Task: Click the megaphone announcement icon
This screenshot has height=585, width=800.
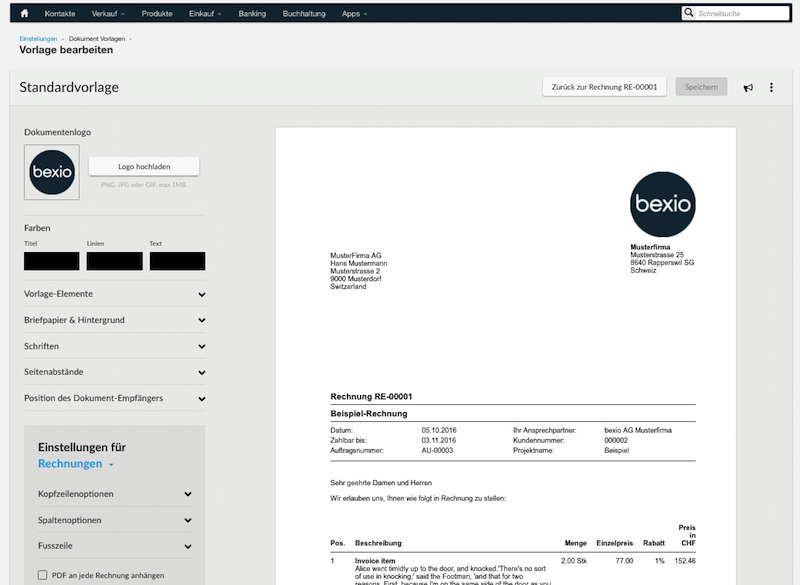Action: point(748,88)
